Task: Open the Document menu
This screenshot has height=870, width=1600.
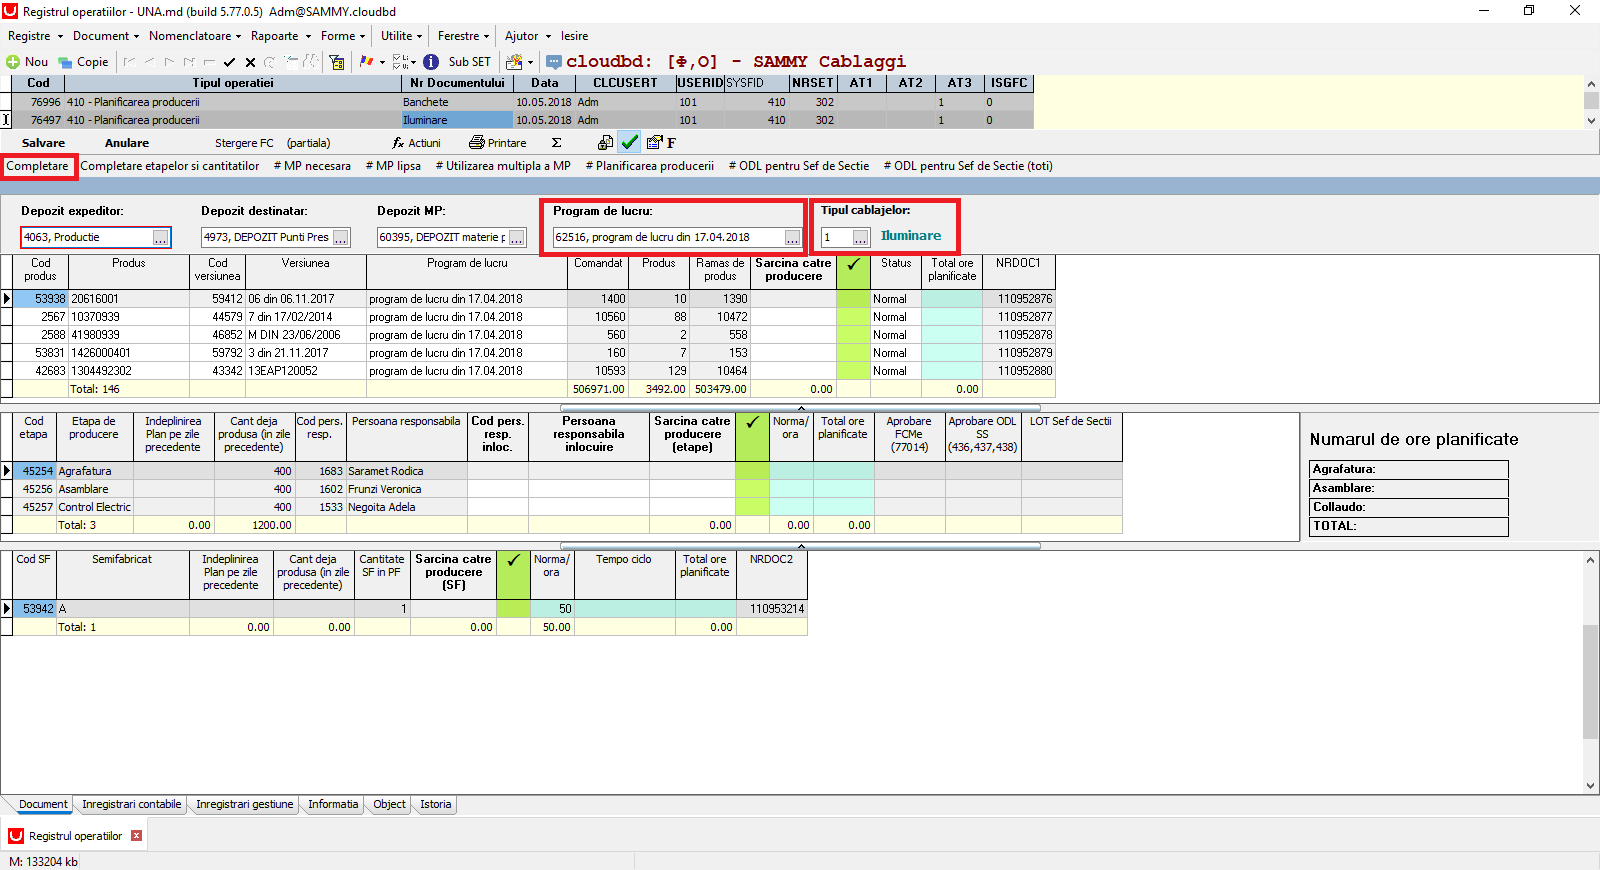Action: tap(106, 36)
